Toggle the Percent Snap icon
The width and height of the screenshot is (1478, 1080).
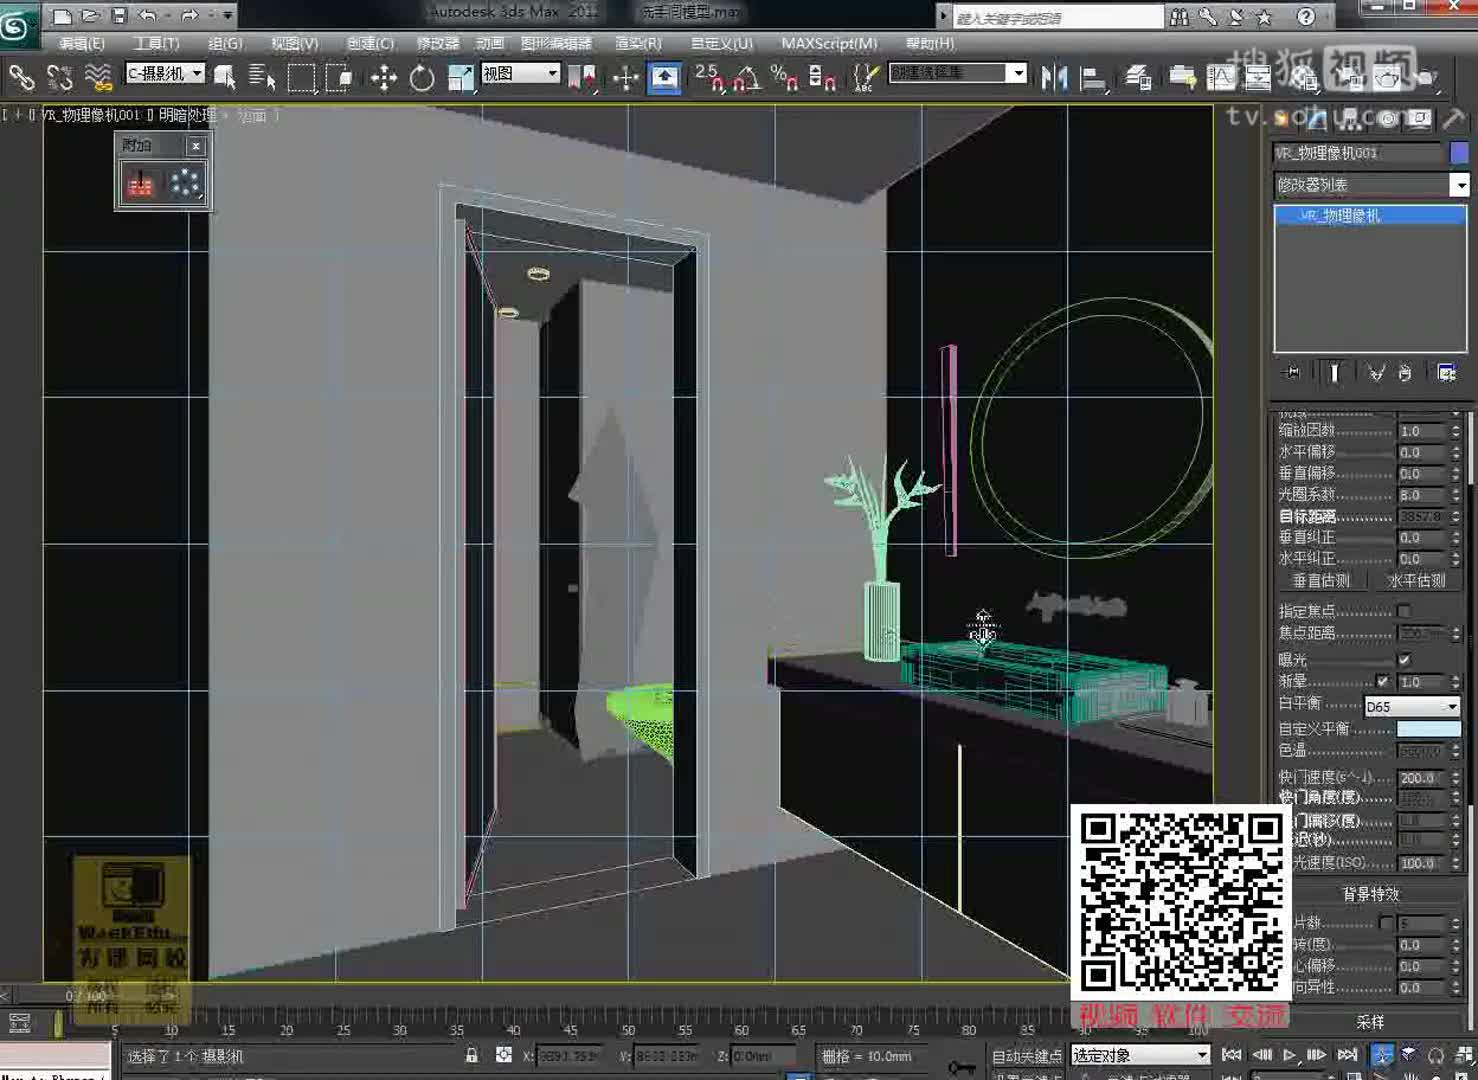[784, 77]
